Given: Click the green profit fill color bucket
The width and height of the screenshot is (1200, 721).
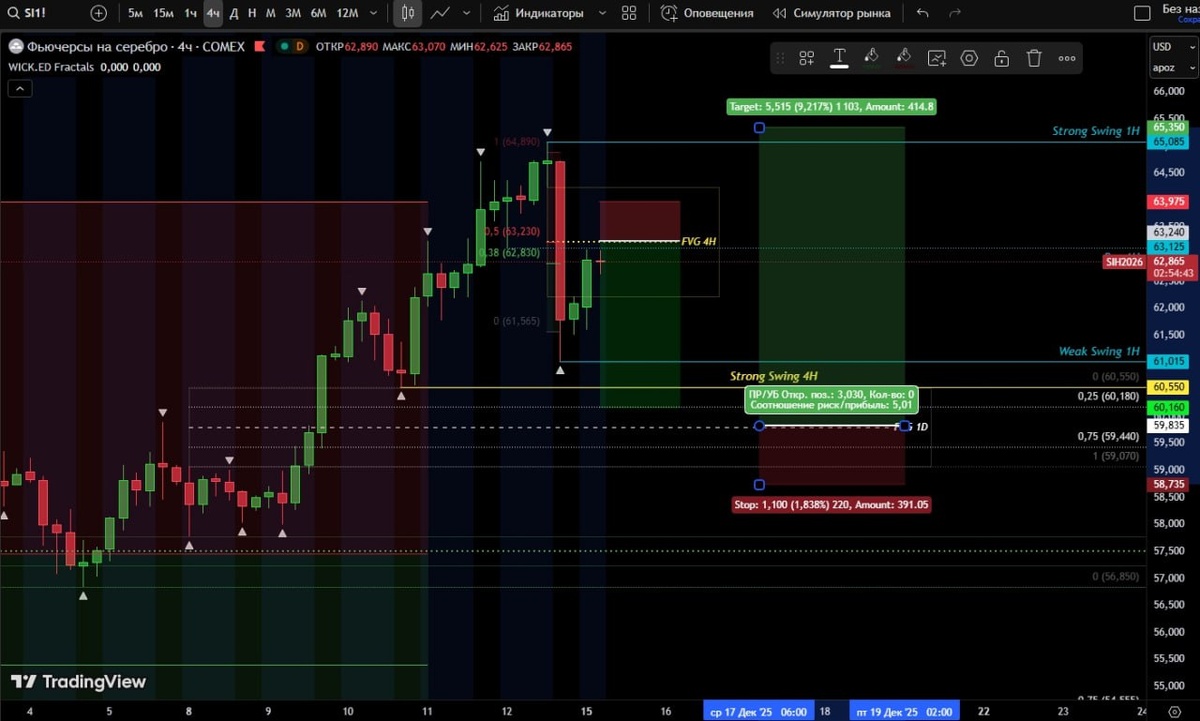Looking at the screenshot, I should 871,58.
